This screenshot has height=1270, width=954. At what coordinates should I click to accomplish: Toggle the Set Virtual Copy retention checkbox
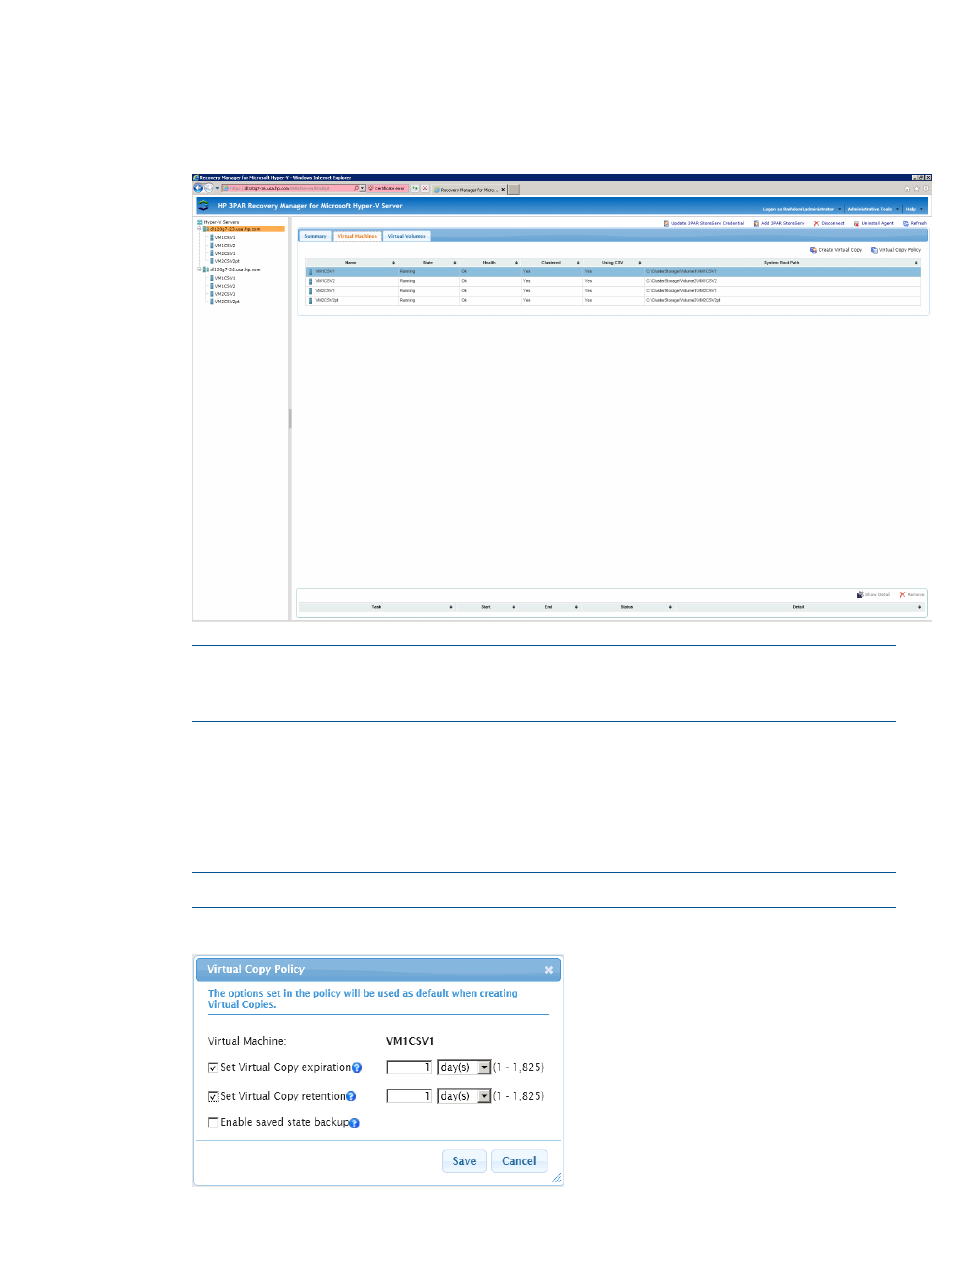(x=213, y=1097)
